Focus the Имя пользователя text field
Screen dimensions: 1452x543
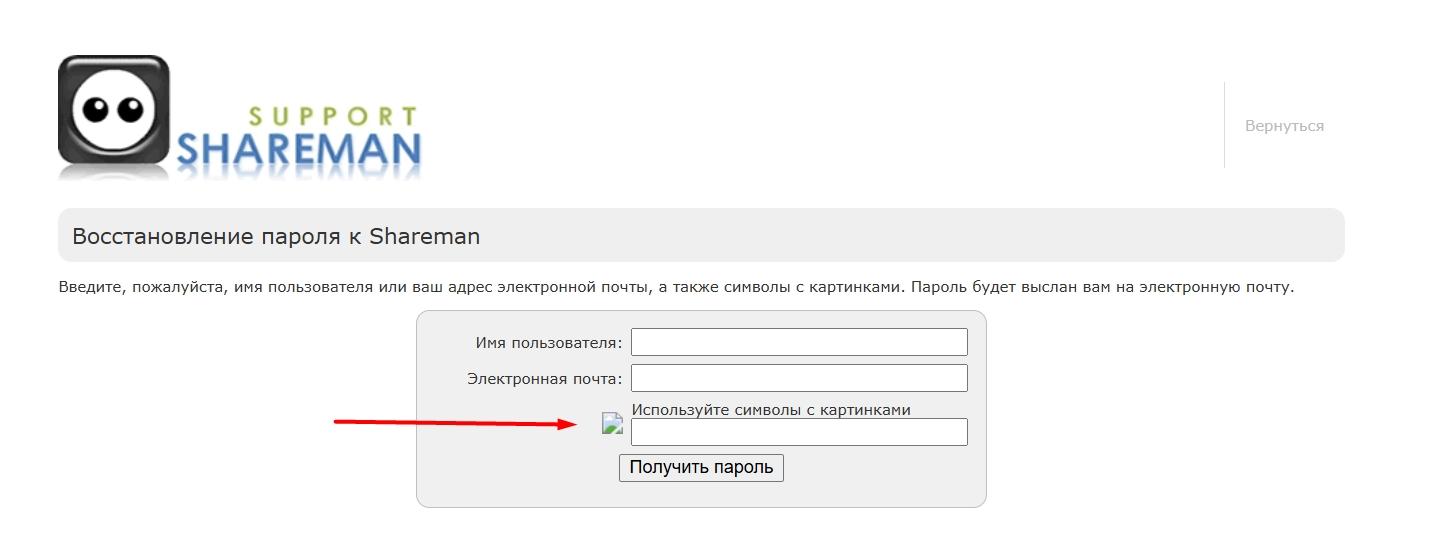[x=799, y=342]
